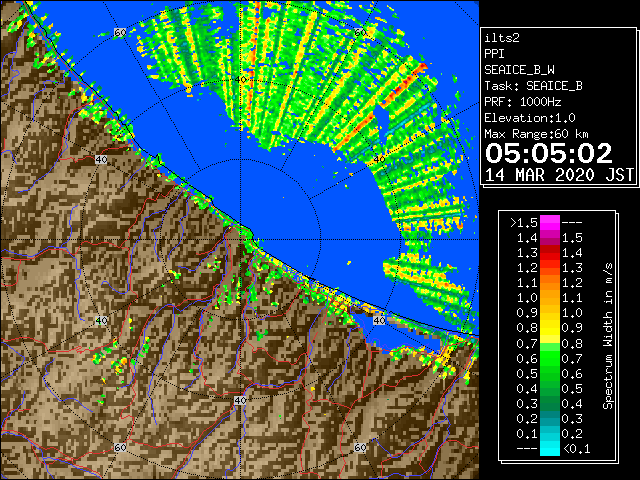Click the PRF: 1000Hz text

pyautogui.click(x=523, y=102)
